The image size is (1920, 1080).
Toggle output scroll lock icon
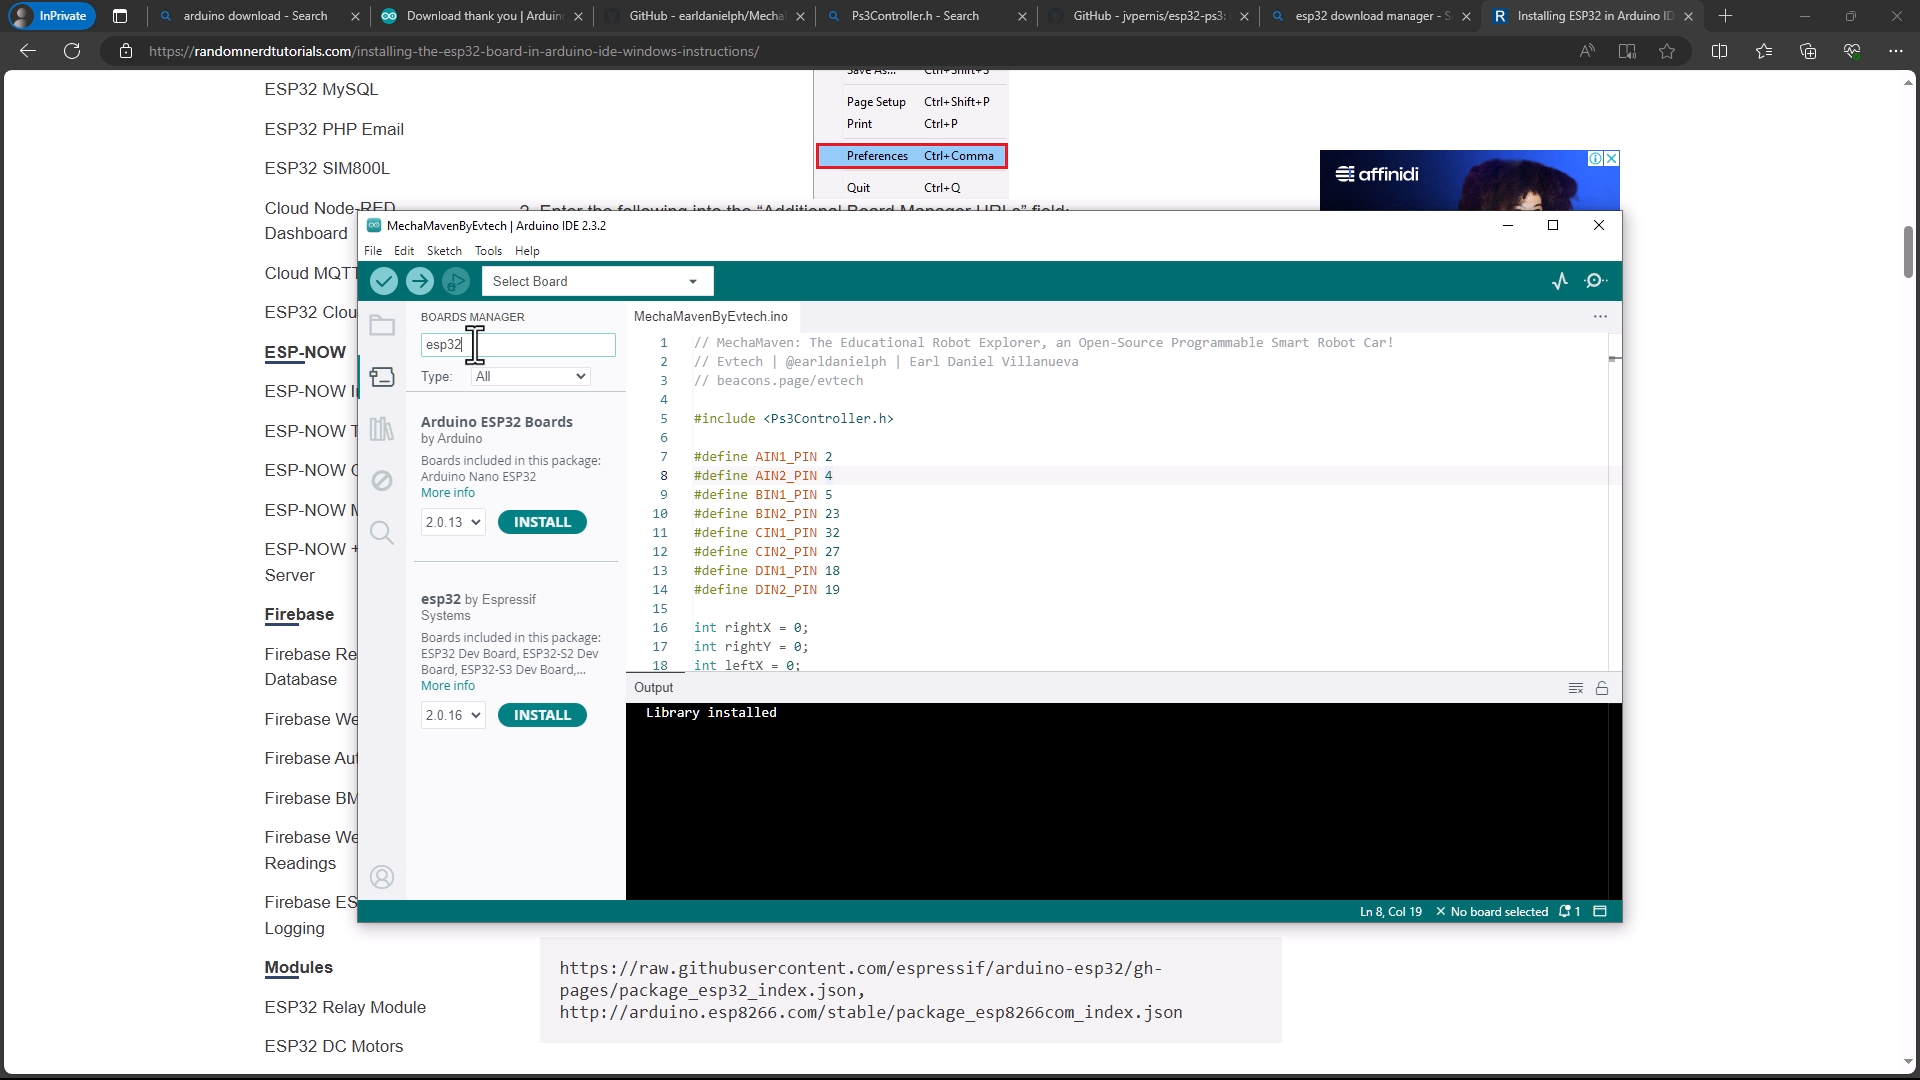click(x=1602, y=688)
